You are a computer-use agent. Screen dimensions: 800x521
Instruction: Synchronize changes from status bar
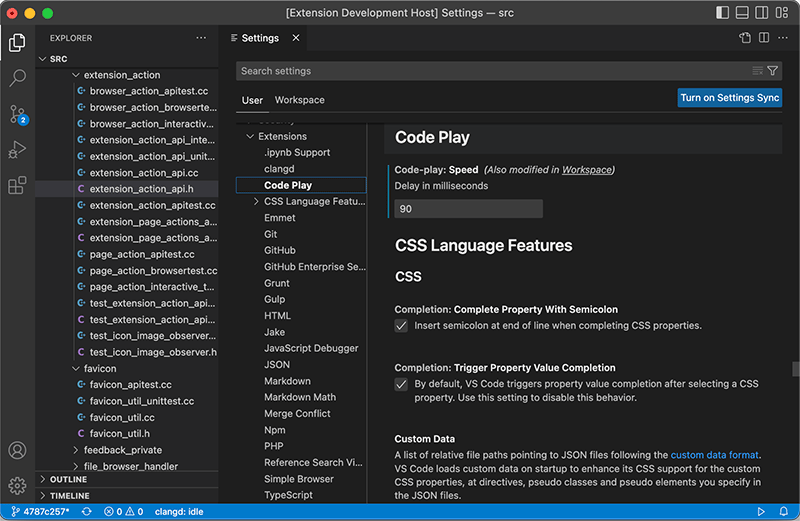[87, 512]
